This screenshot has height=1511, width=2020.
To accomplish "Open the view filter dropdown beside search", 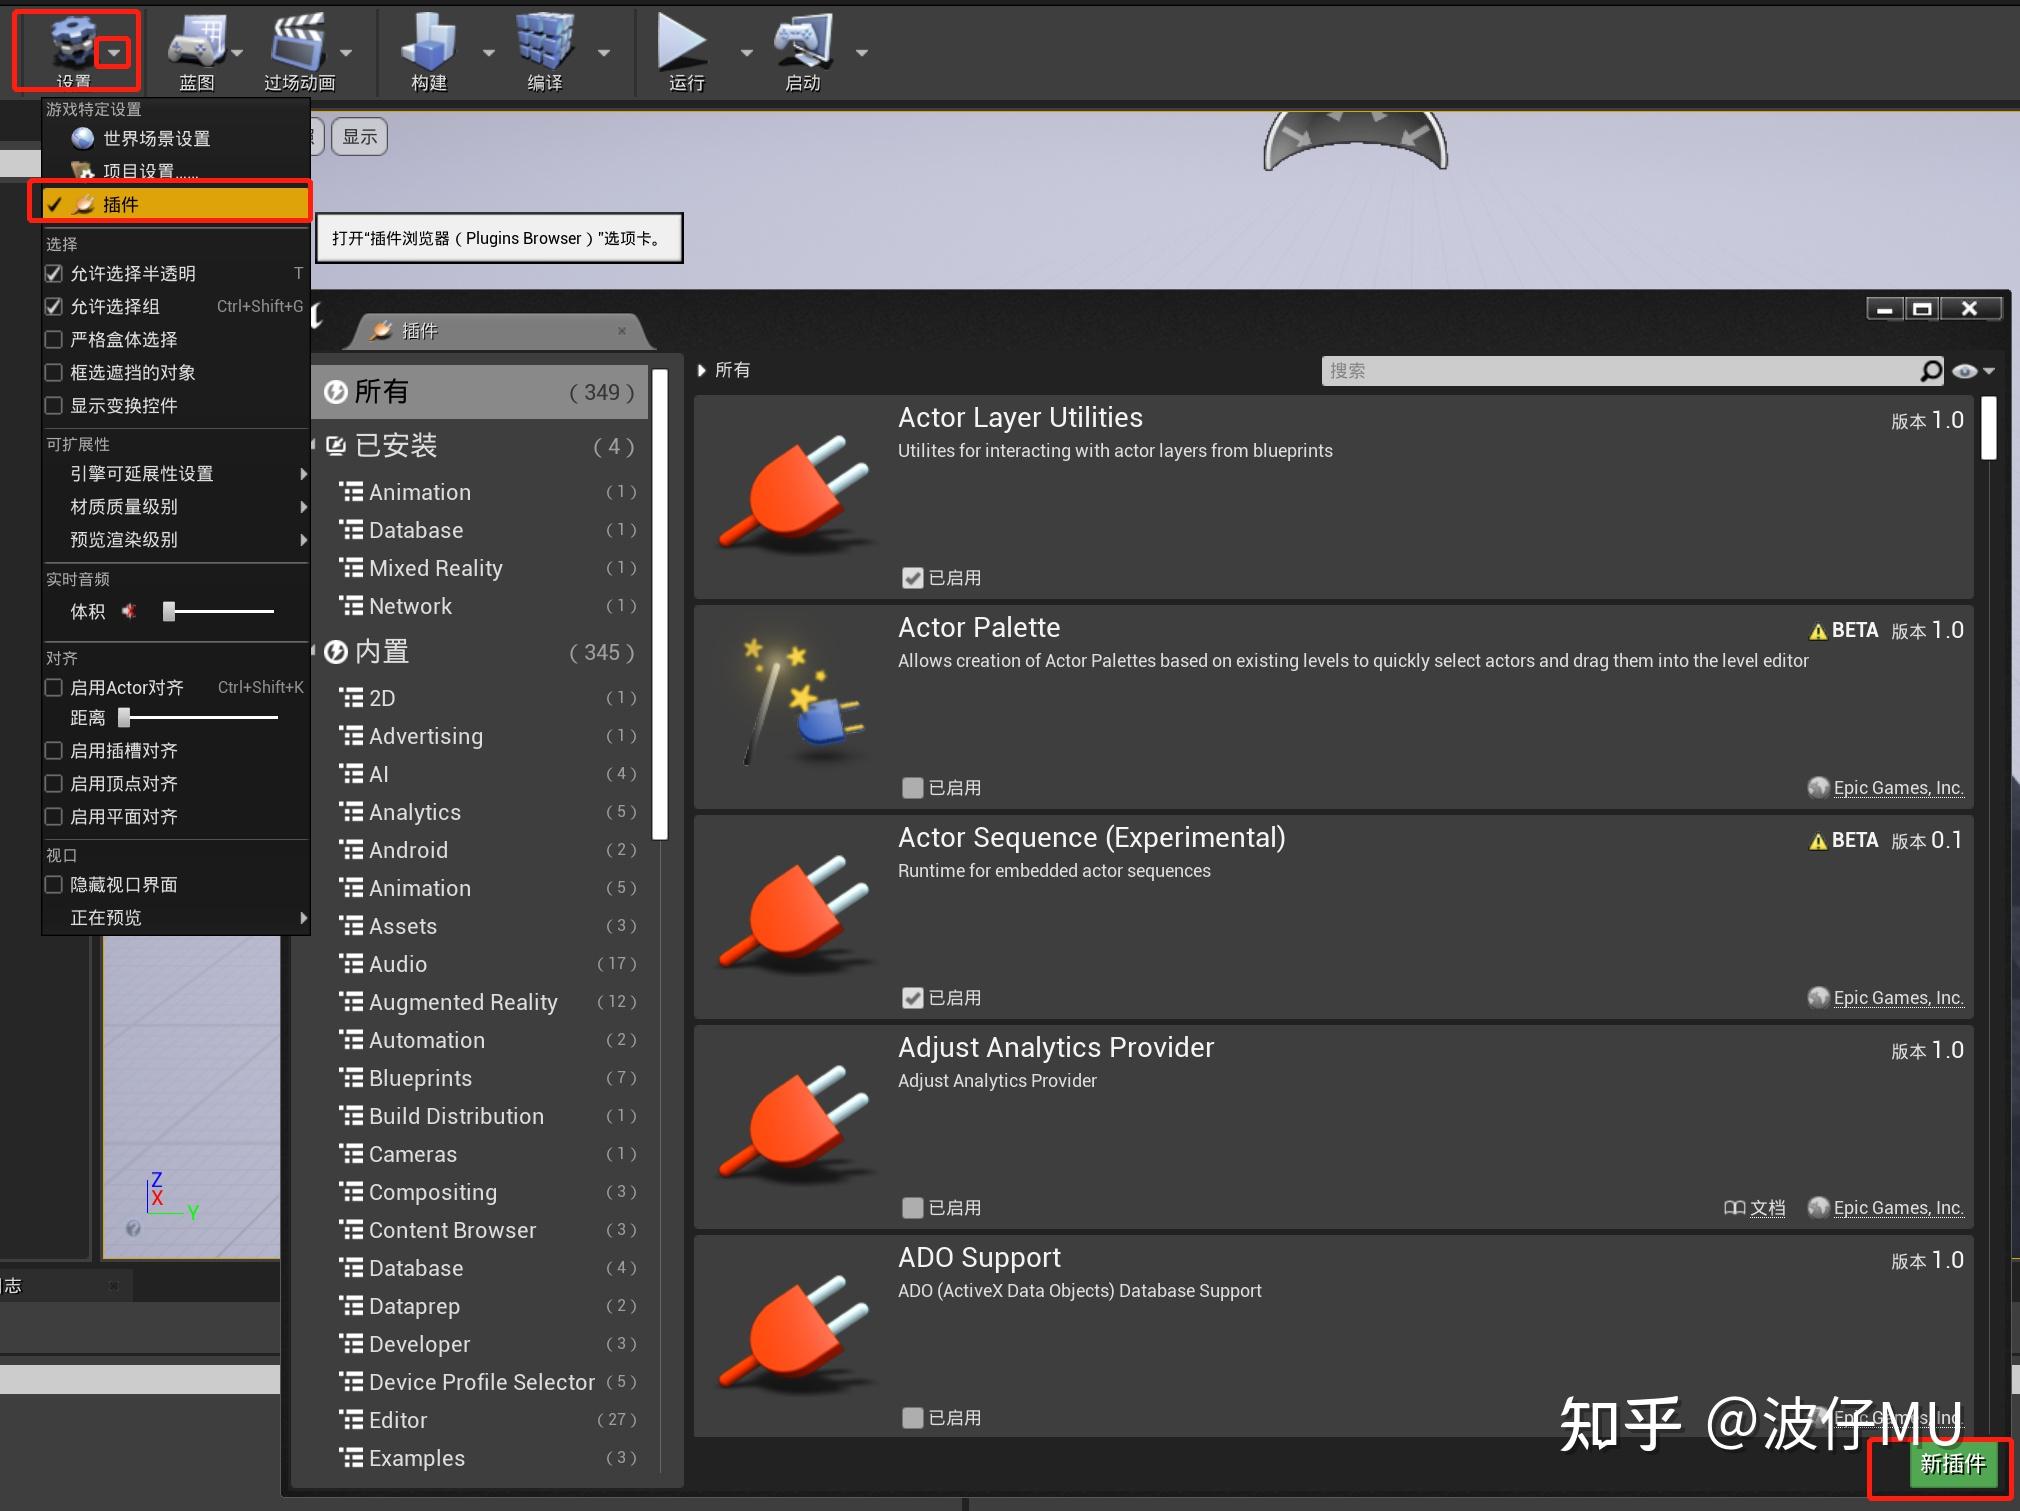I will click(x=1974, y=370).
